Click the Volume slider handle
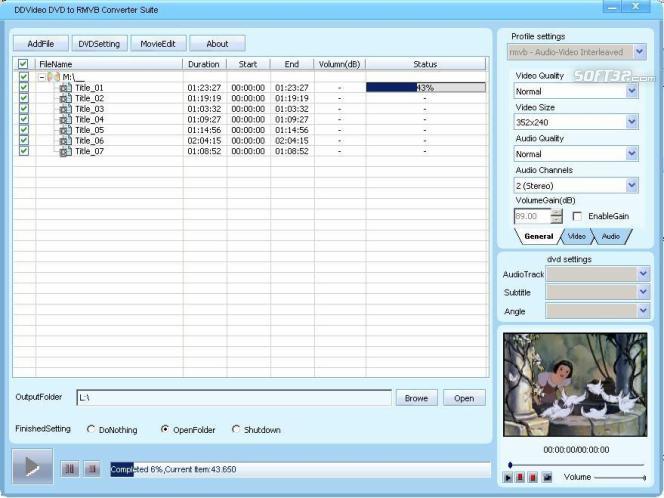This screenshot has height=498, width=664. [644, 478]
